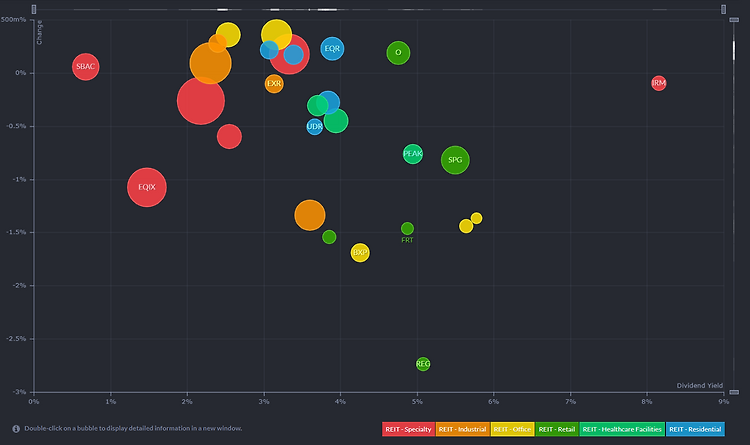The width and height of the screenshot is (750, 445).
Task: Click the orange bubble near -1.35% change
Action: pyautogui.click(x=310, y=215)
